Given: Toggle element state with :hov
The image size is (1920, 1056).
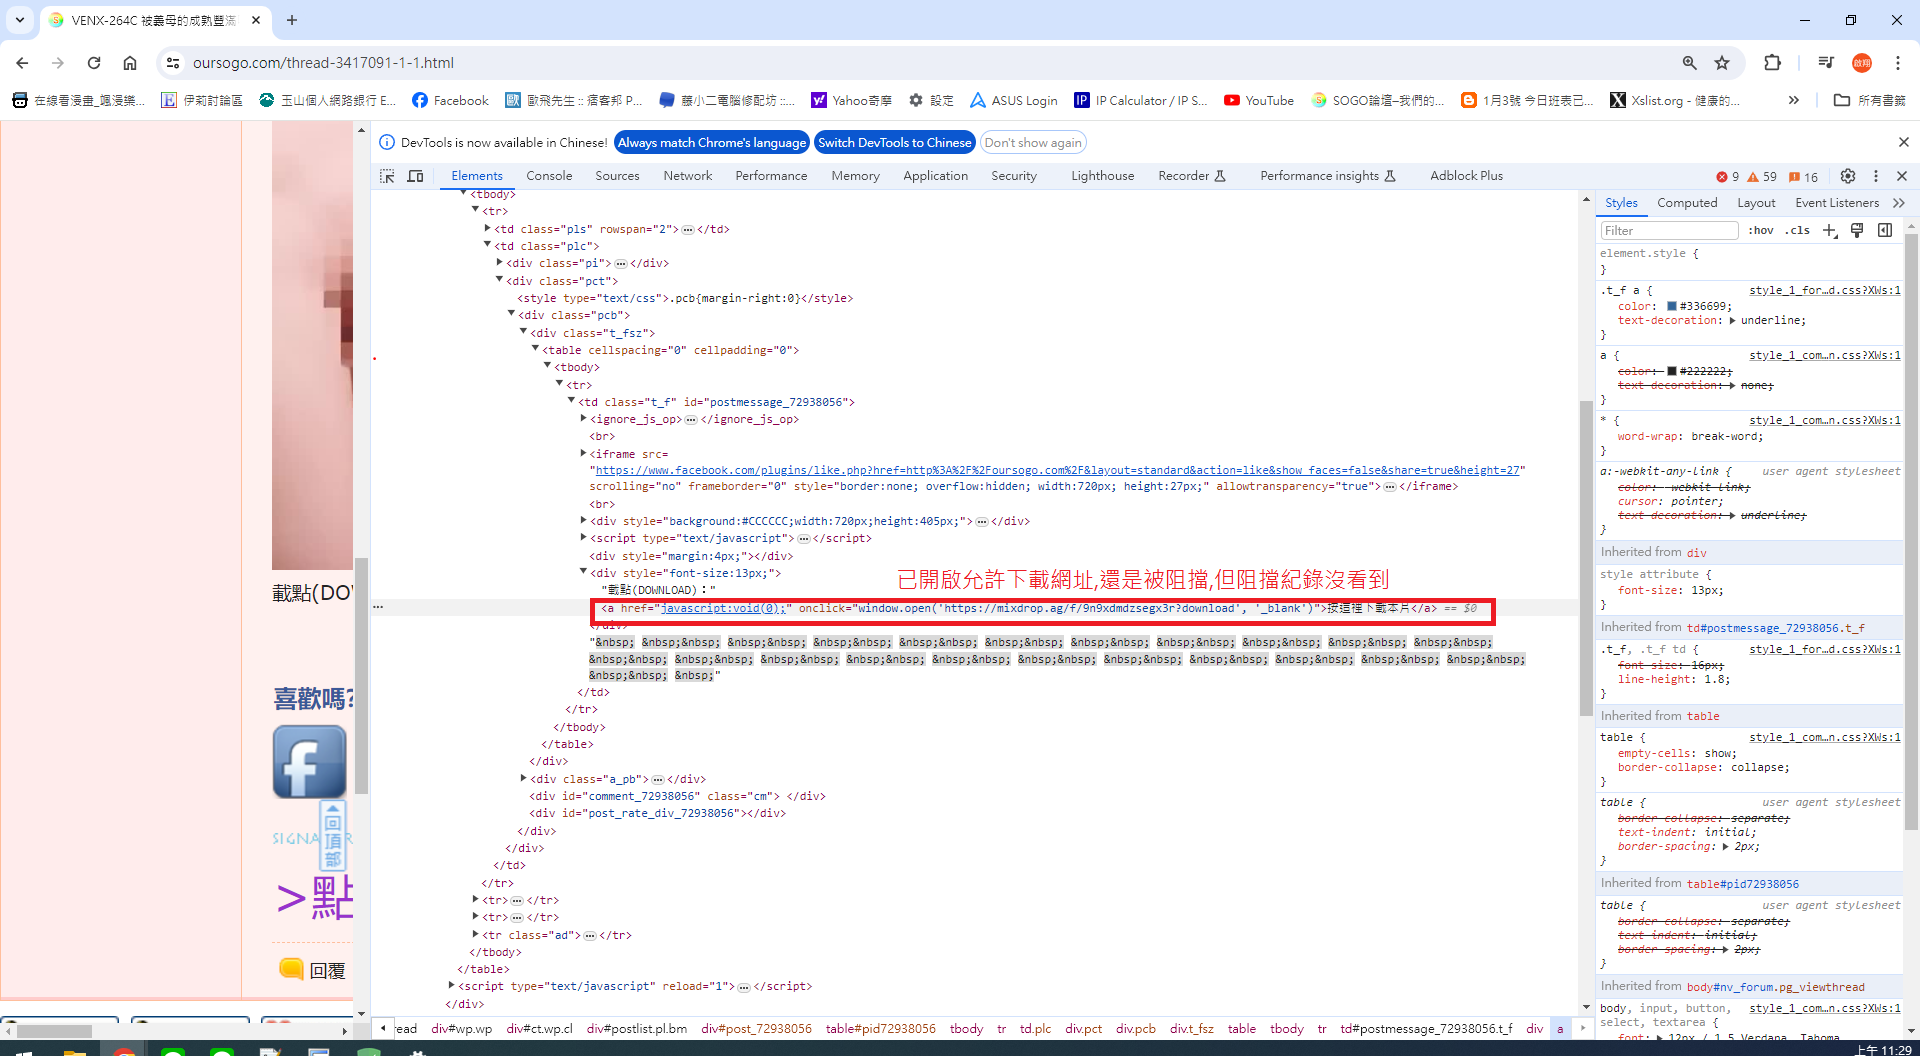Looking at the screenshot, I should pyautogui.click(x=1760, y=229).
